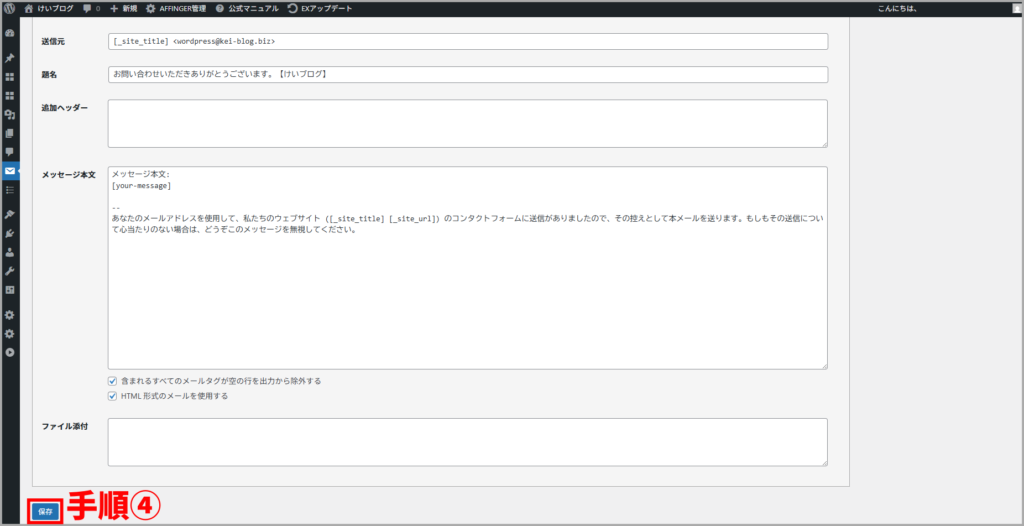Open AFFINGER管理 in the admin bar
This screenshot has height=526, width=1024.
(176, 8)
